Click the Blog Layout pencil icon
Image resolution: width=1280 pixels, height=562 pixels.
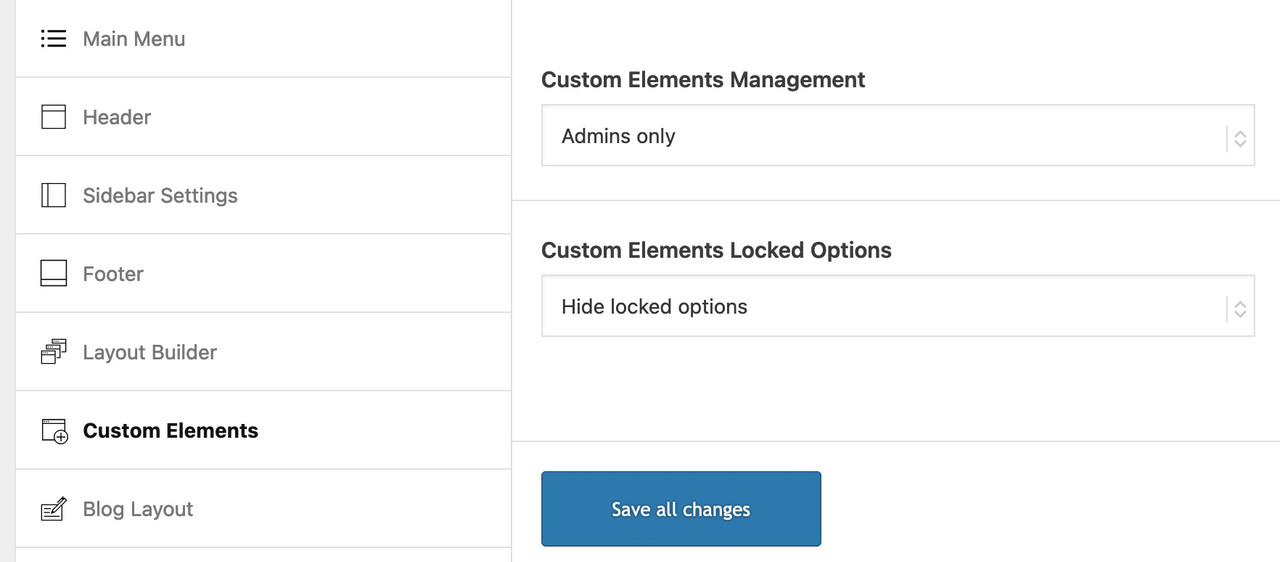pos(53,509)
